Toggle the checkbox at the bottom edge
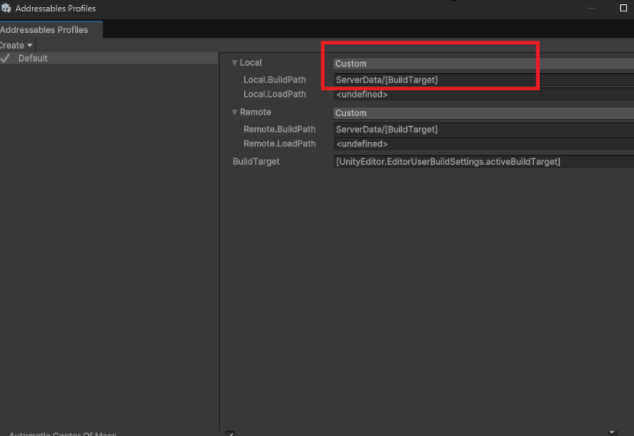The image size is (634, 436). [230, 434]
